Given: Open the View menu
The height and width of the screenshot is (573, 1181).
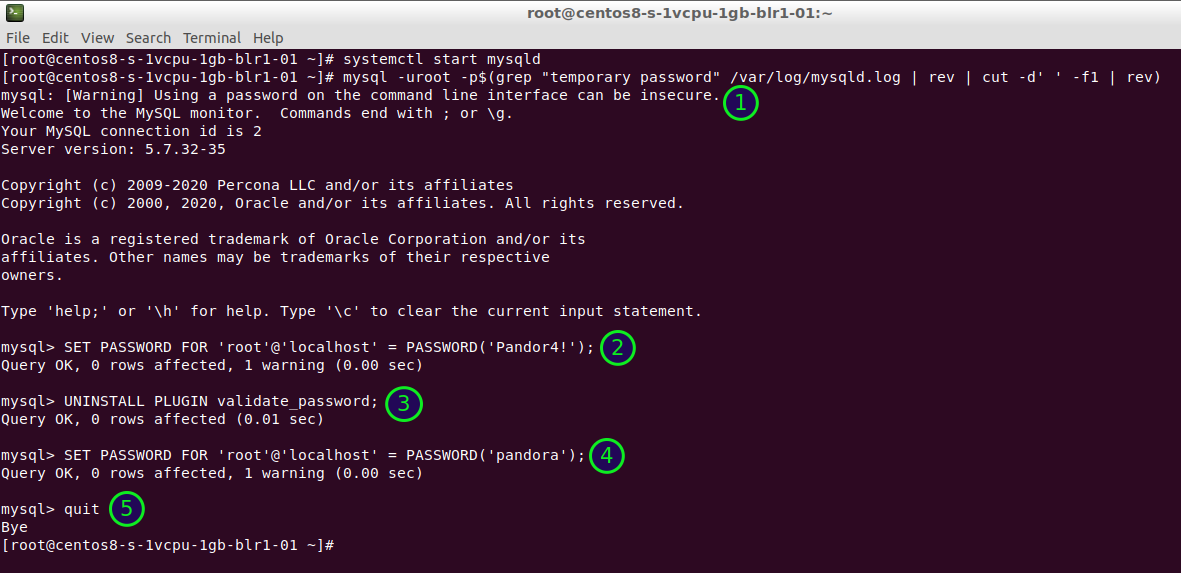Looking at the screenshot, I should coord(97,38).
